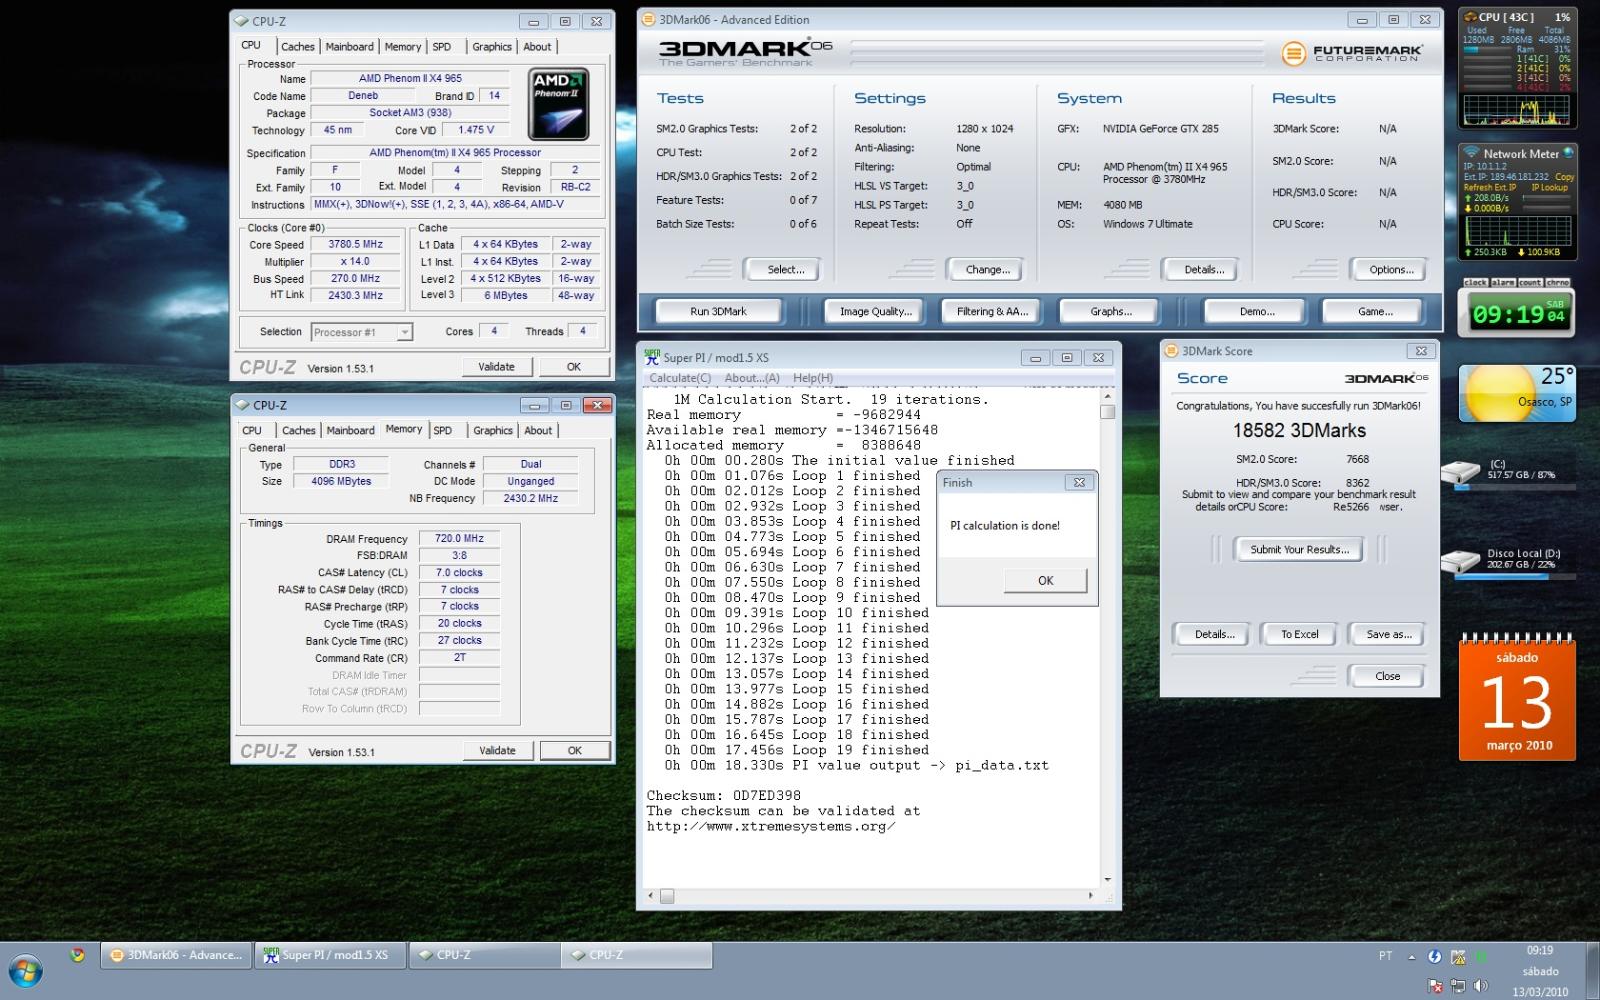Screen dimensions: 1600x1000
Task: Open Action Center flag tray icon
Action: click(1436, 986)
